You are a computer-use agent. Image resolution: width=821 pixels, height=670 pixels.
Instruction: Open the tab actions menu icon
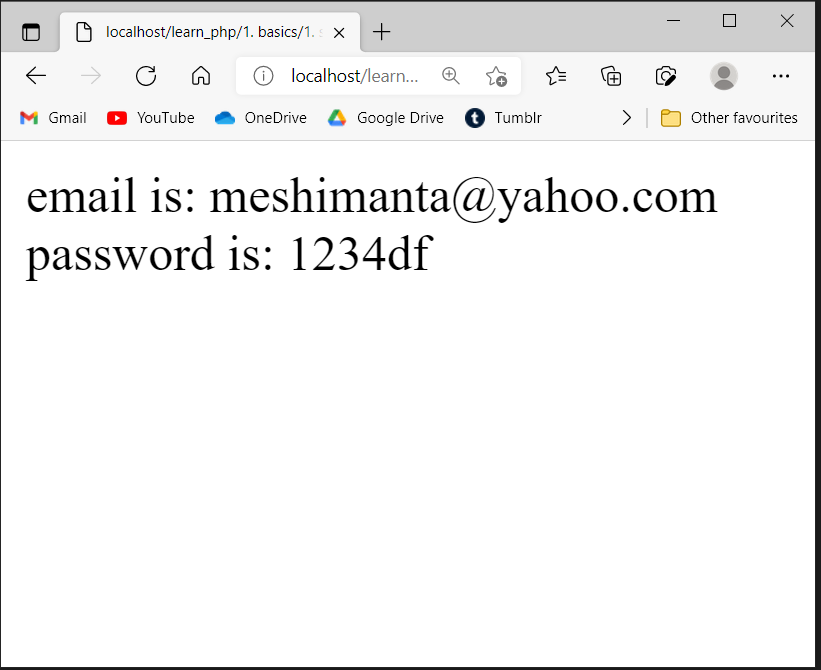pyautogui.click(x=31, y=32)
